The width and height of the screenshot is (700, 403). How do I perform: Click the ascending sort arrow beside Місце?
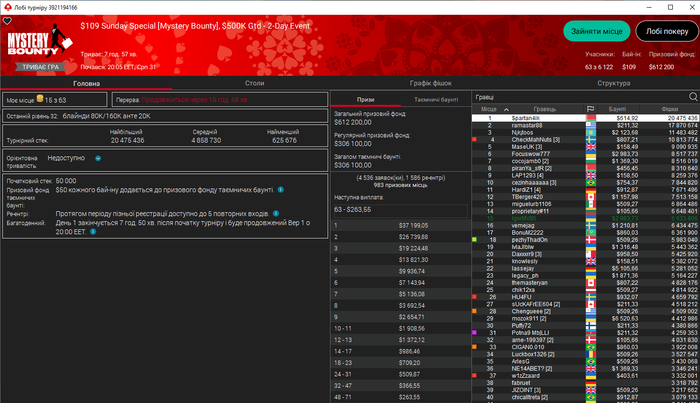click(506, 109)
